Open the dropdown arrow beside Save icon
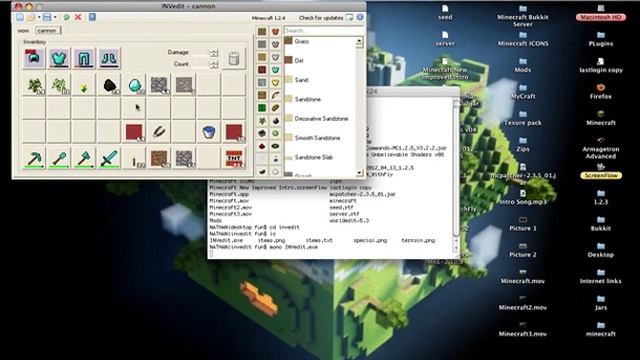 coord(55,18)
